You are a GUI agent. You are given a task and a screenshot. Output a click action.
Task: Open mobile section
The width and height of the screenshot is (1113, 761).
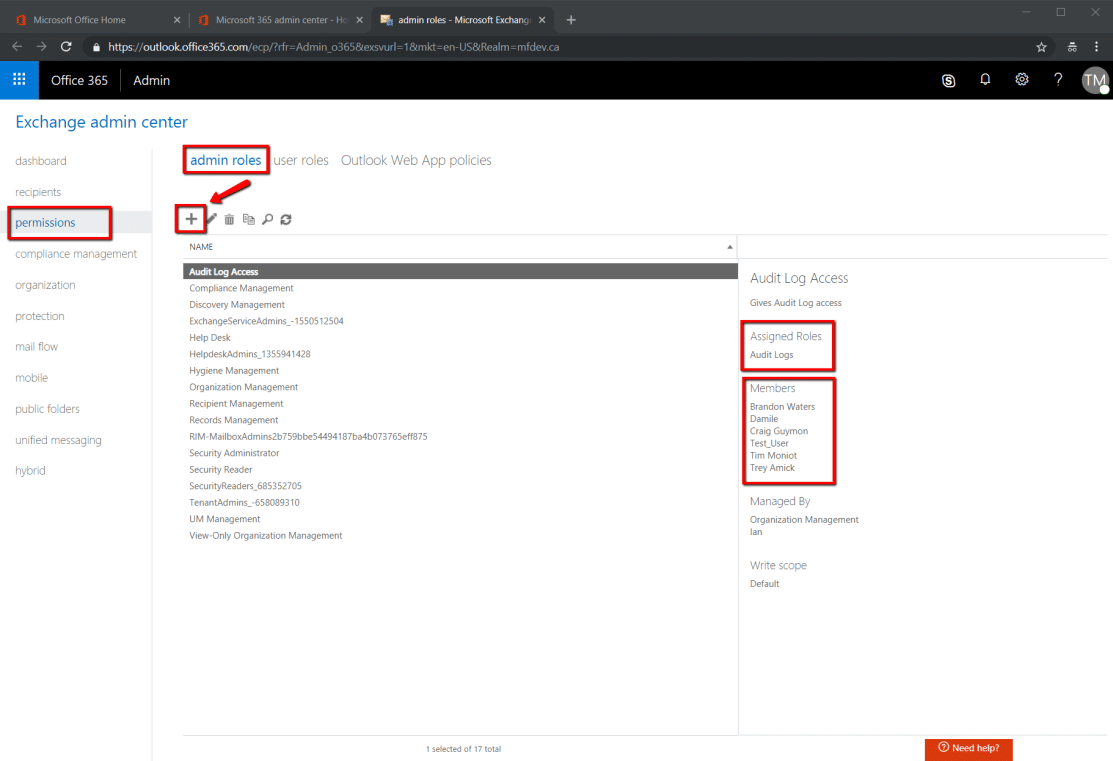[x=31, y=378]
